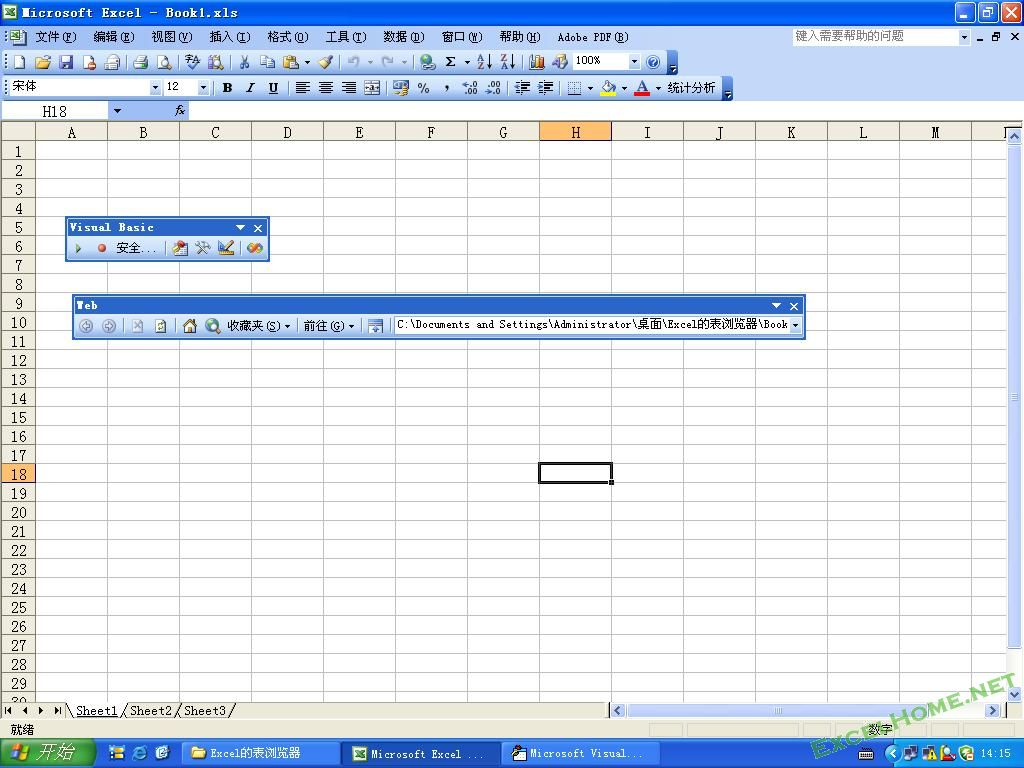
Task: Expand the Go (前往) dropdown
Action: 328,325
